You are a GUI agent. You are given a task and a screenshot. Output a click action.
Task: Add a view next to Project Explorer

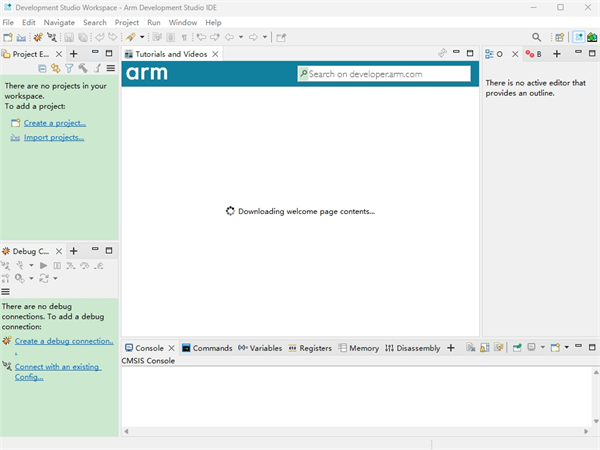click(x=73, y=54)
